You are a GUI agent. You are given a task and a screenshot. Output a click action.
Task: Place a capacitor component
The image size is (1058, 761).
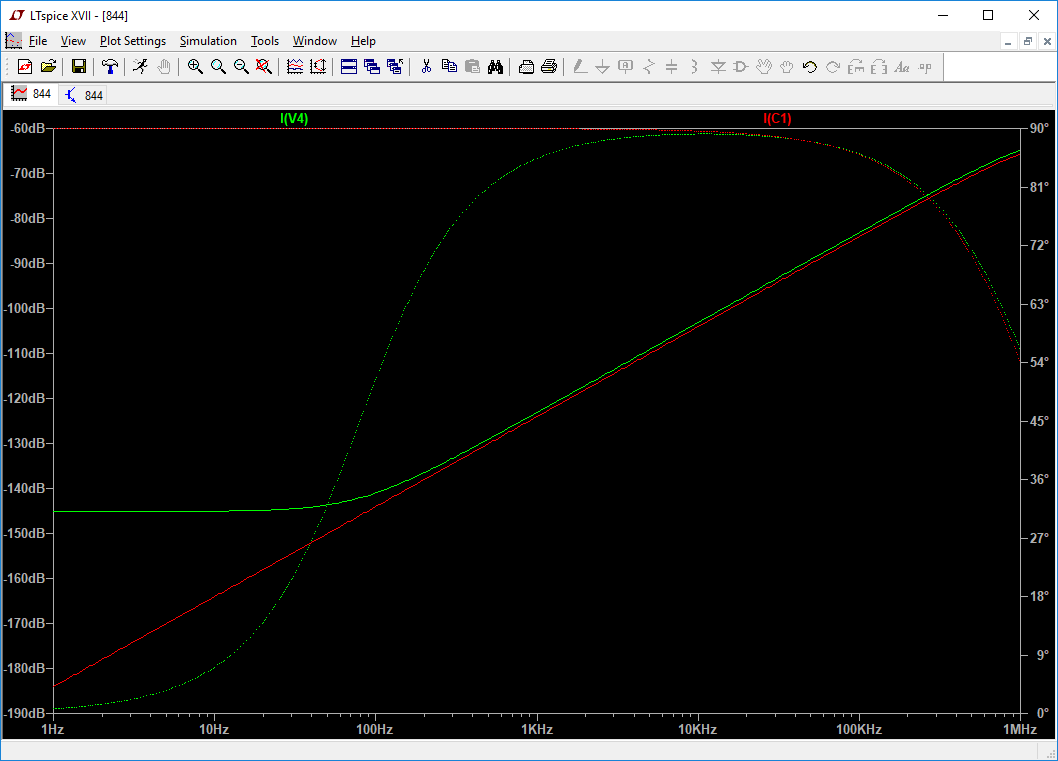(x=672, y=67)
